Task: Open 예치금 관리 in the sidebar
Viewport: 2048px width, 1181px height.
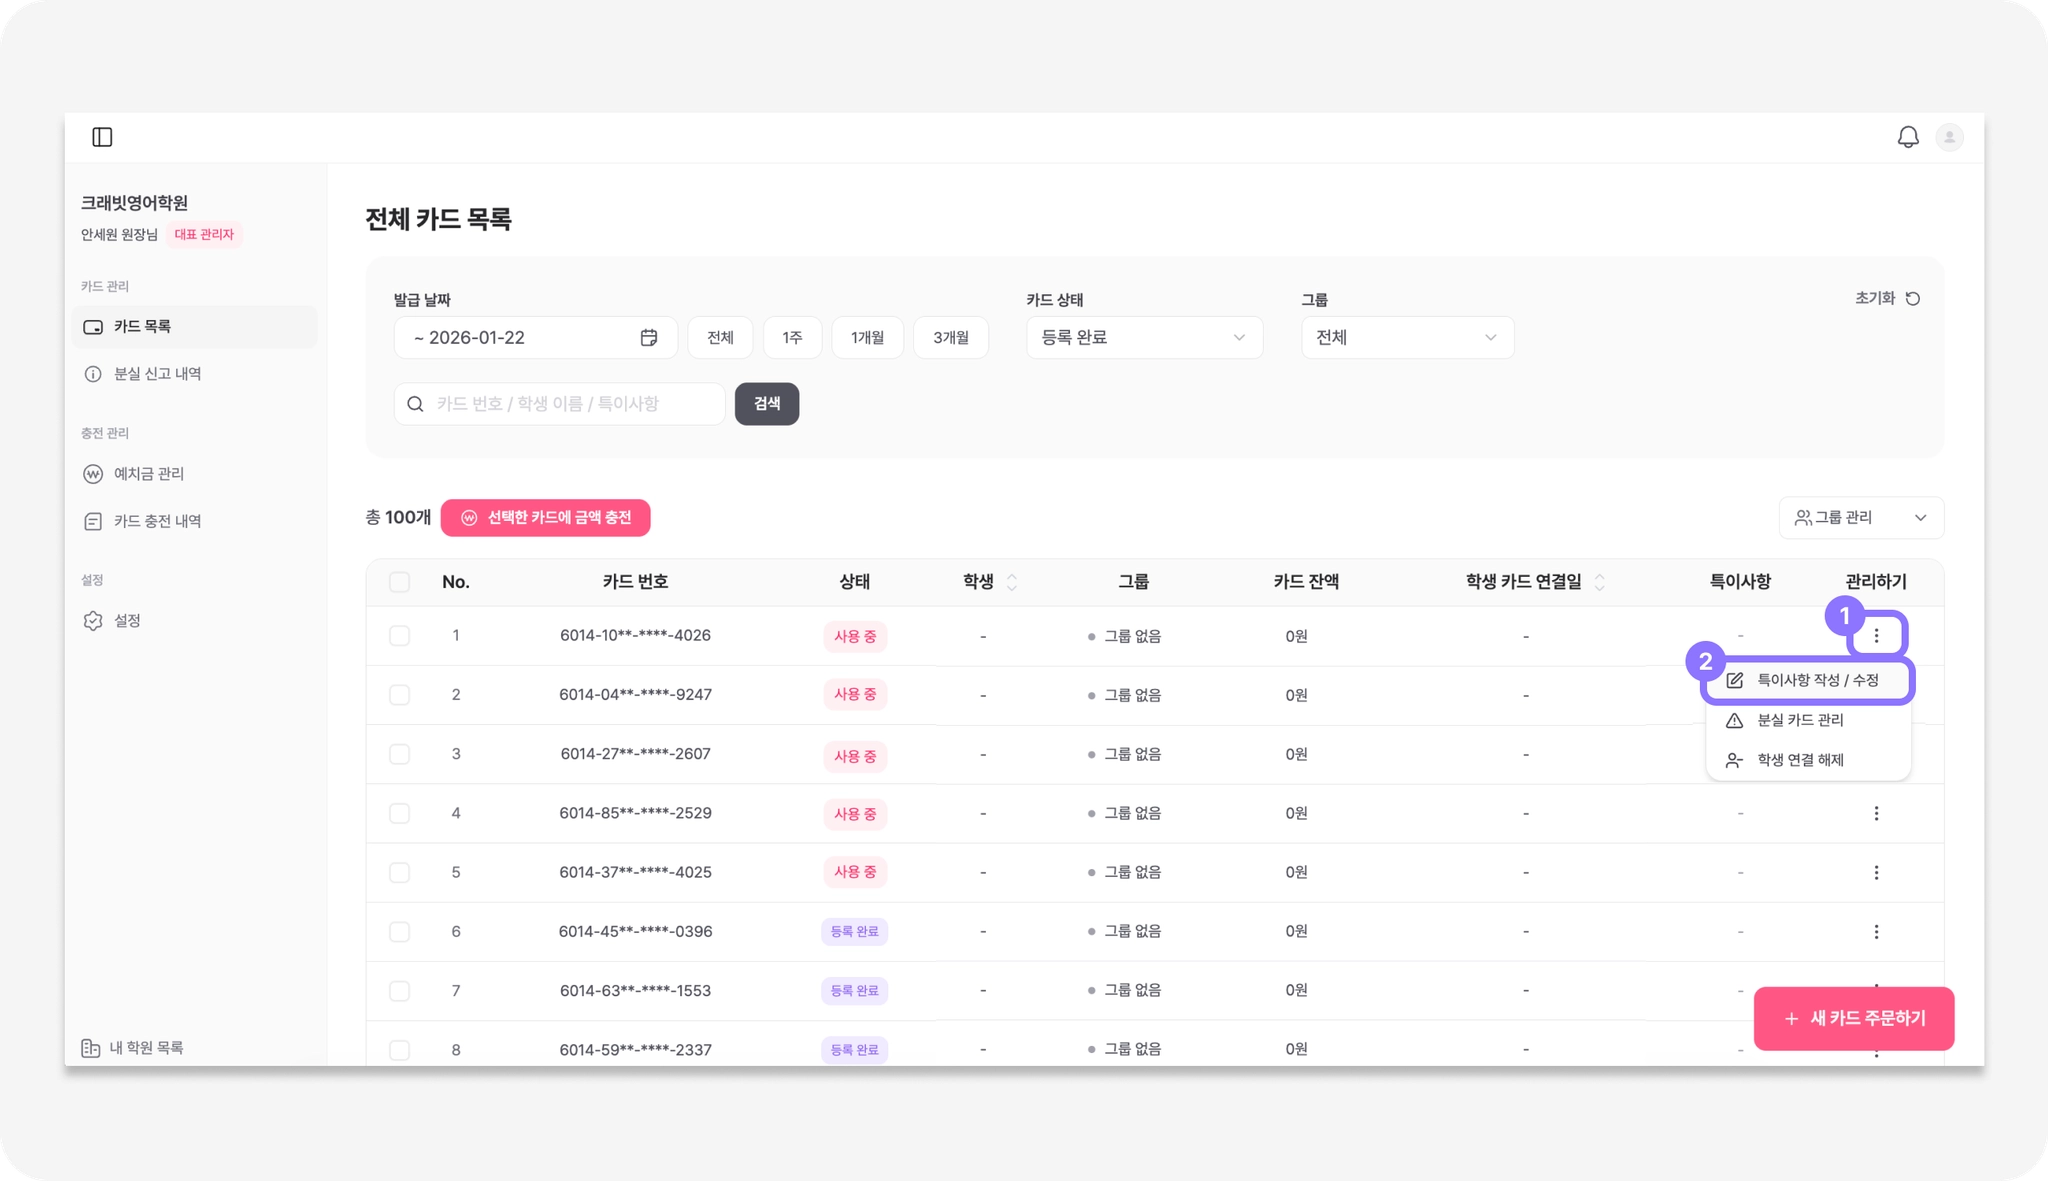Action: (x=148, y=474)
